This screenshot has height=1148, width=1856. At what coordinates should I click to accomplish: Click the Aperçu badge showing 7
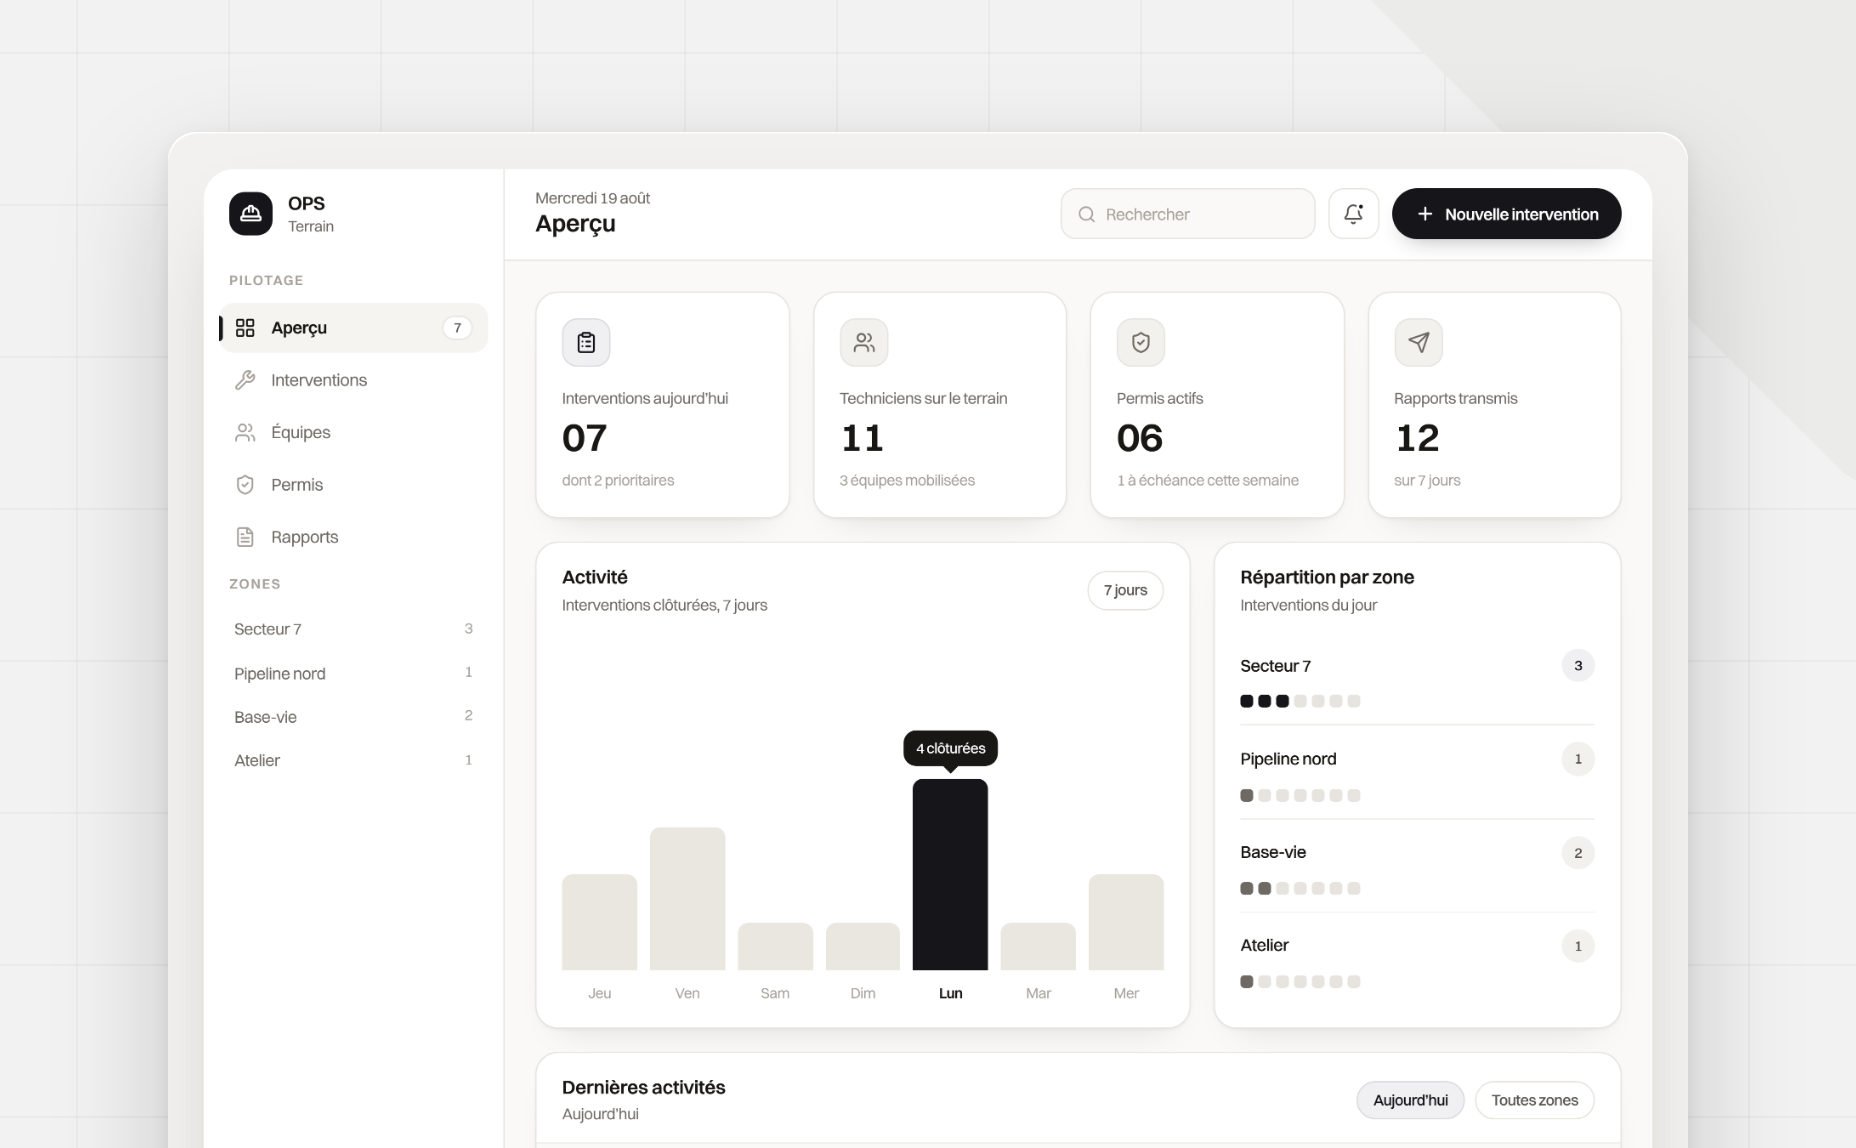[457, 328]
